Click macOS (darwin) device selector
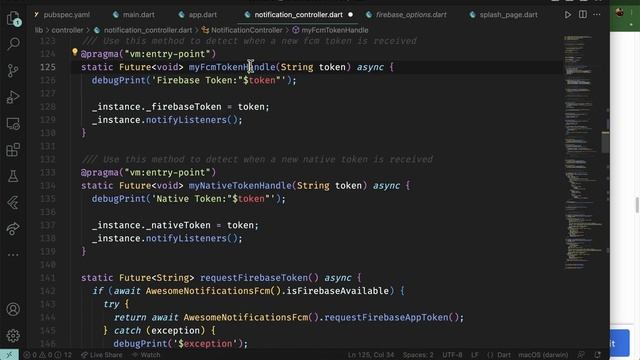640x360 pixels. tap(543, 355)
